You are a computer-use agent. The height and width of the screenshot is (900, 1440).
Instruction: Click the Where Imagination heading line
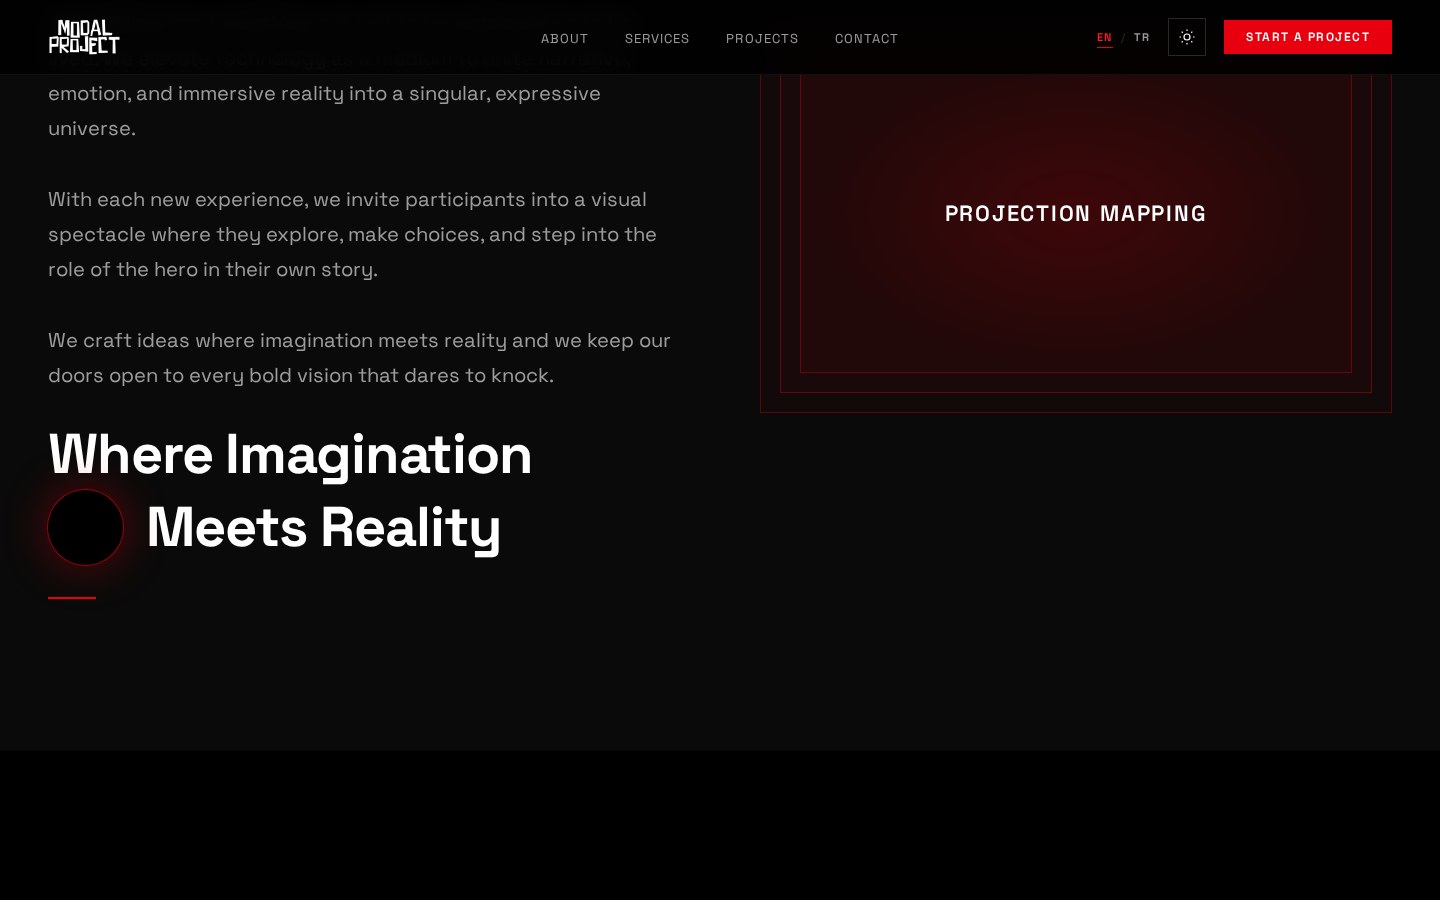coord(290,455)
